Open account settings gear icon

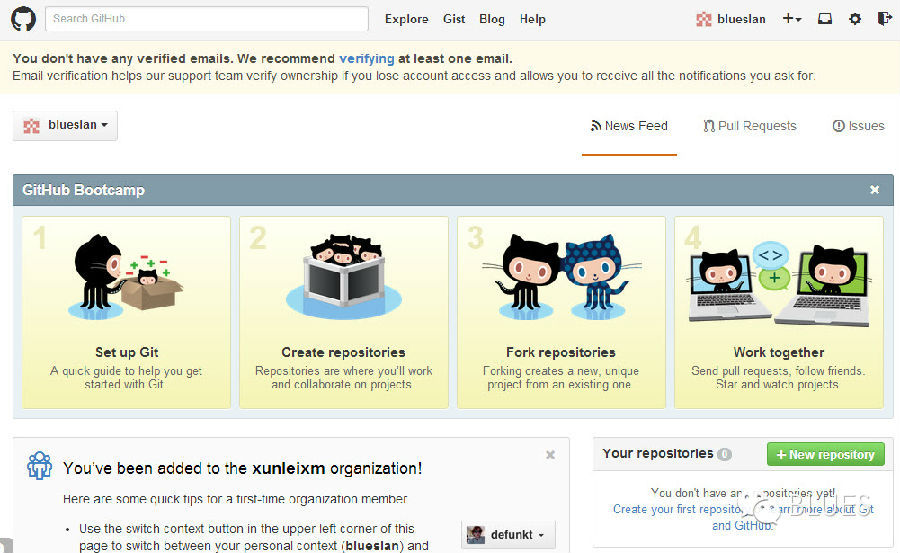[855, 19]
